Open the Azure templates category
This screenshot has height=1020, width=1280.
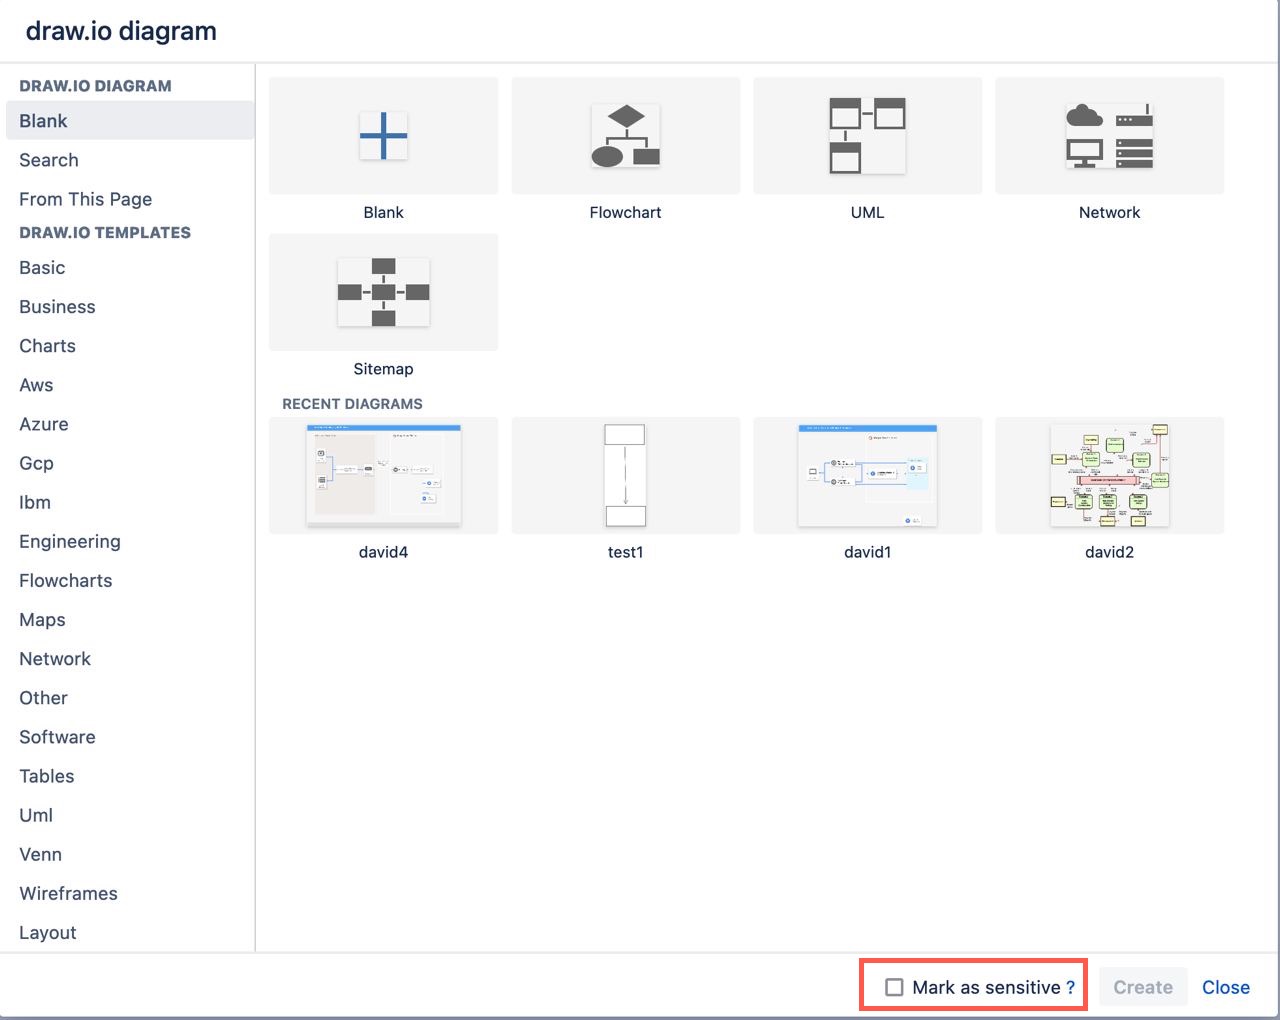pyautogui.click(x=43, y=424)
